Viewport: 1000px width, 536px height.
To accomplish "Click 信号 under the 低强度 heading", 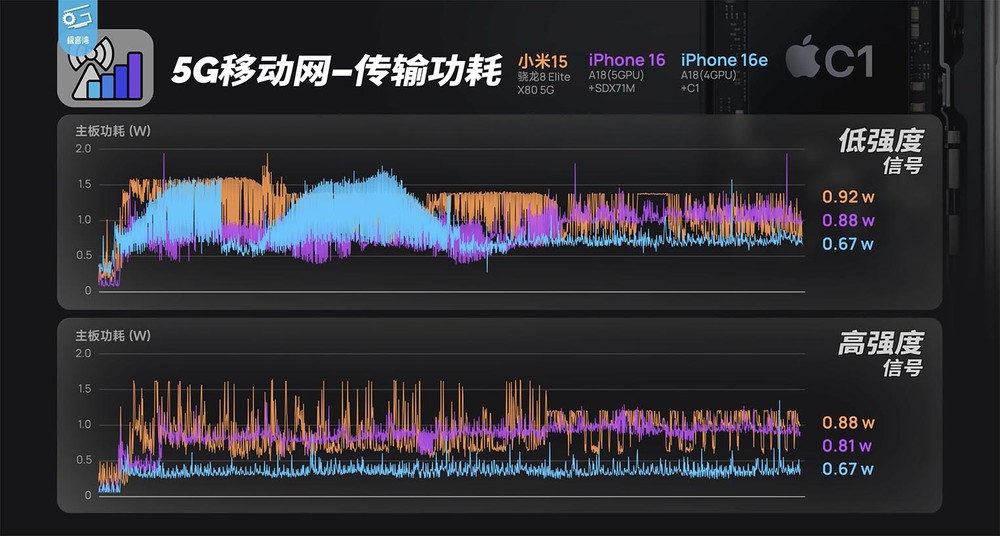I will (902, 166).
